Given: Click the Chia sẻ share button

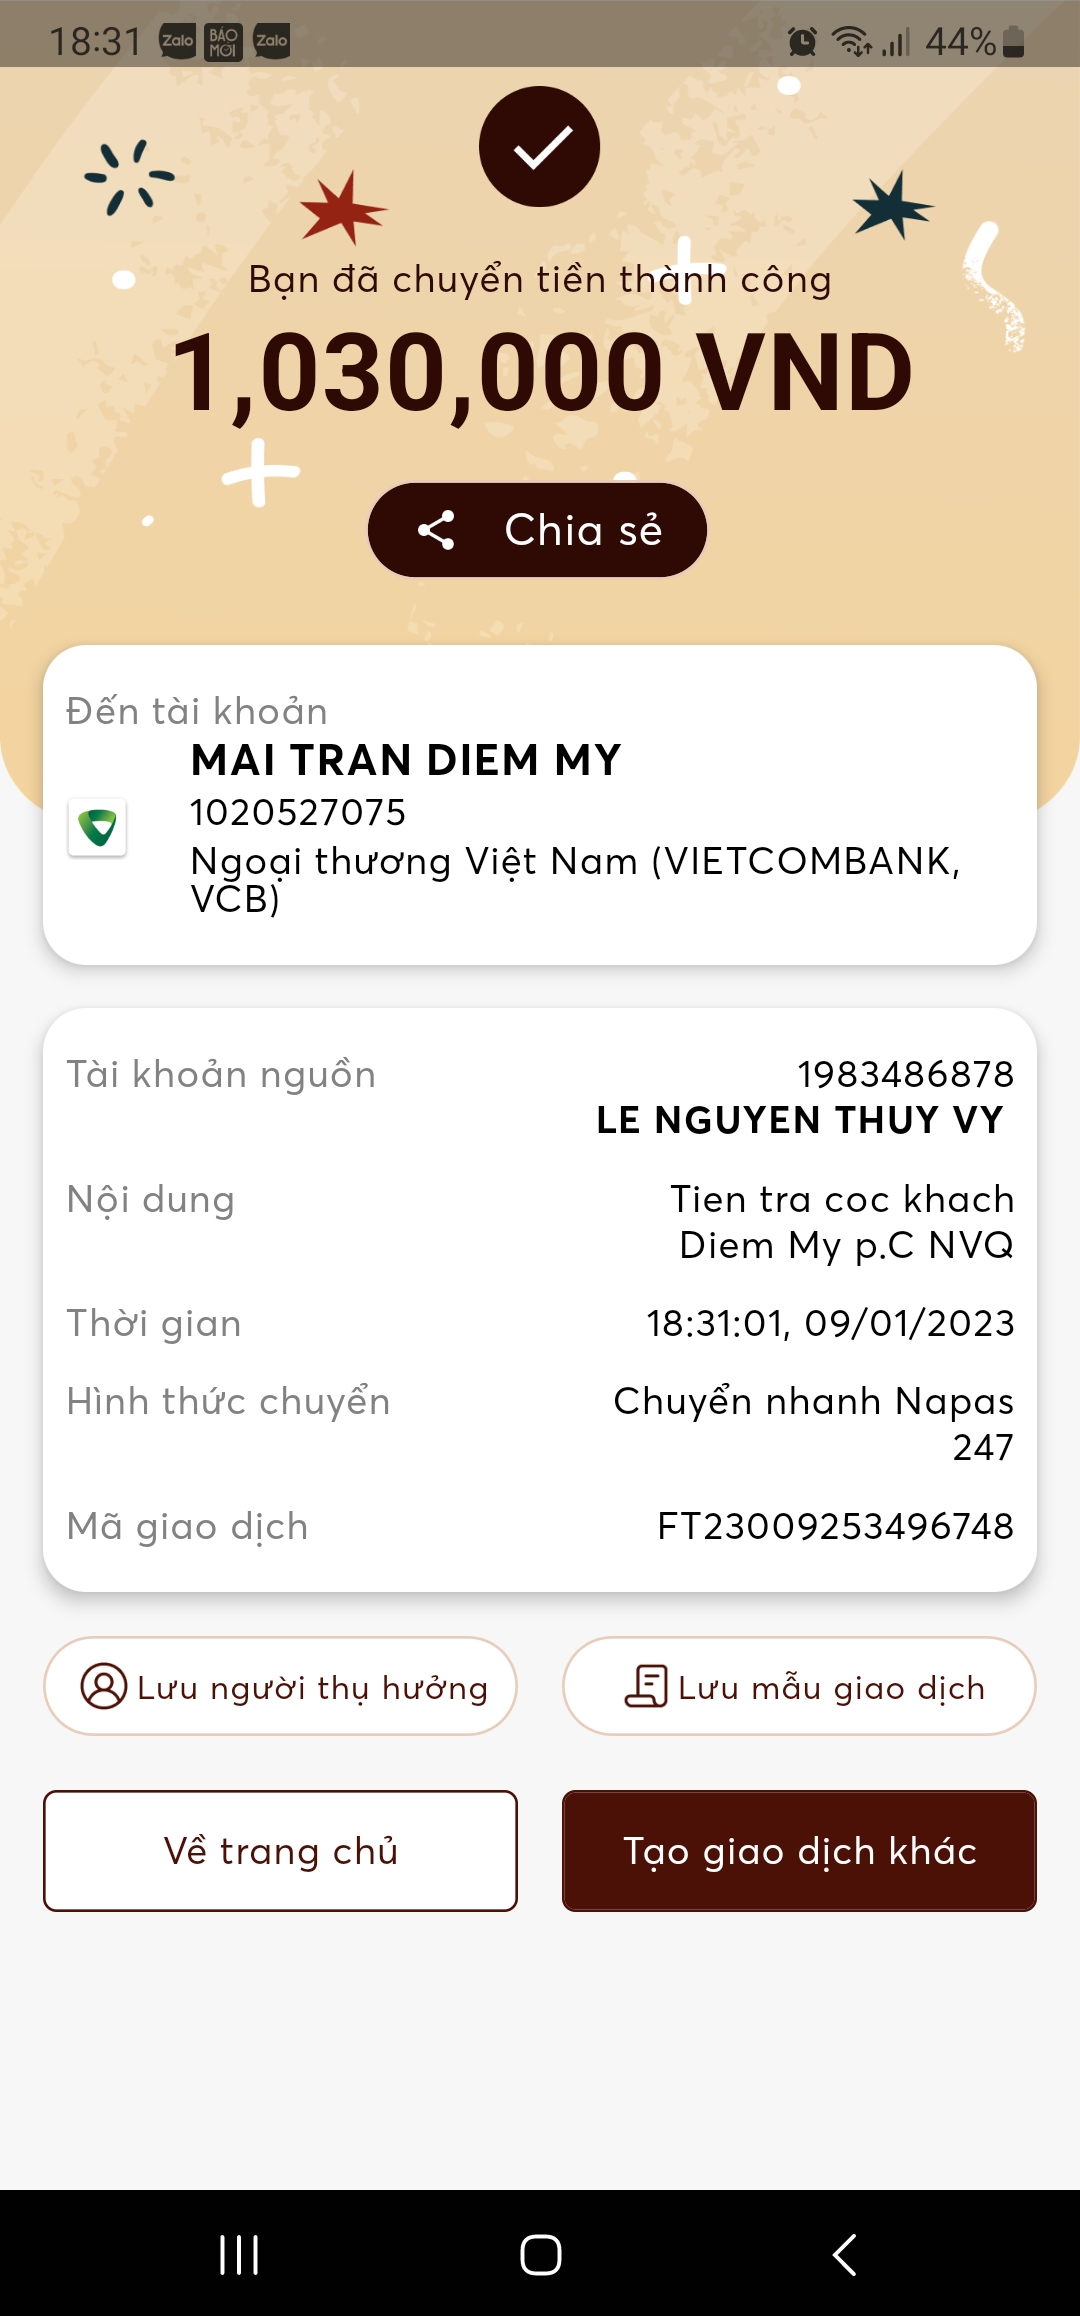Looking at the screenshot, I should 538,530.
